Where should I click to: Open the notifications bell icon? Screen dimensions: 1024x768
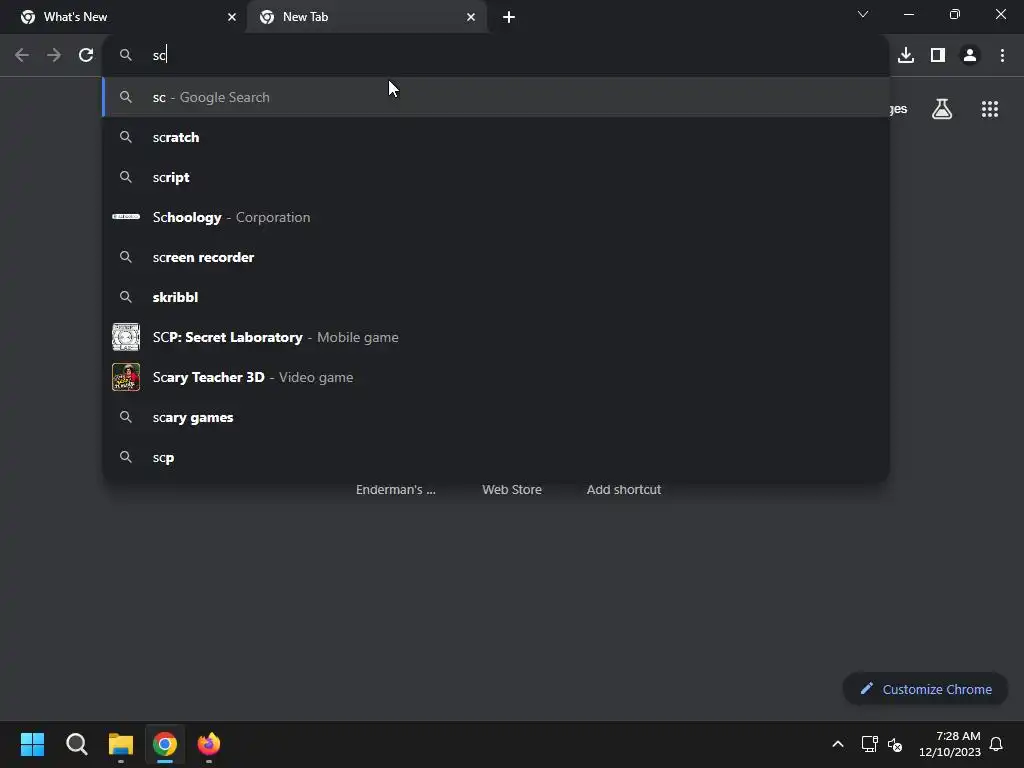(x=996, y=744)
